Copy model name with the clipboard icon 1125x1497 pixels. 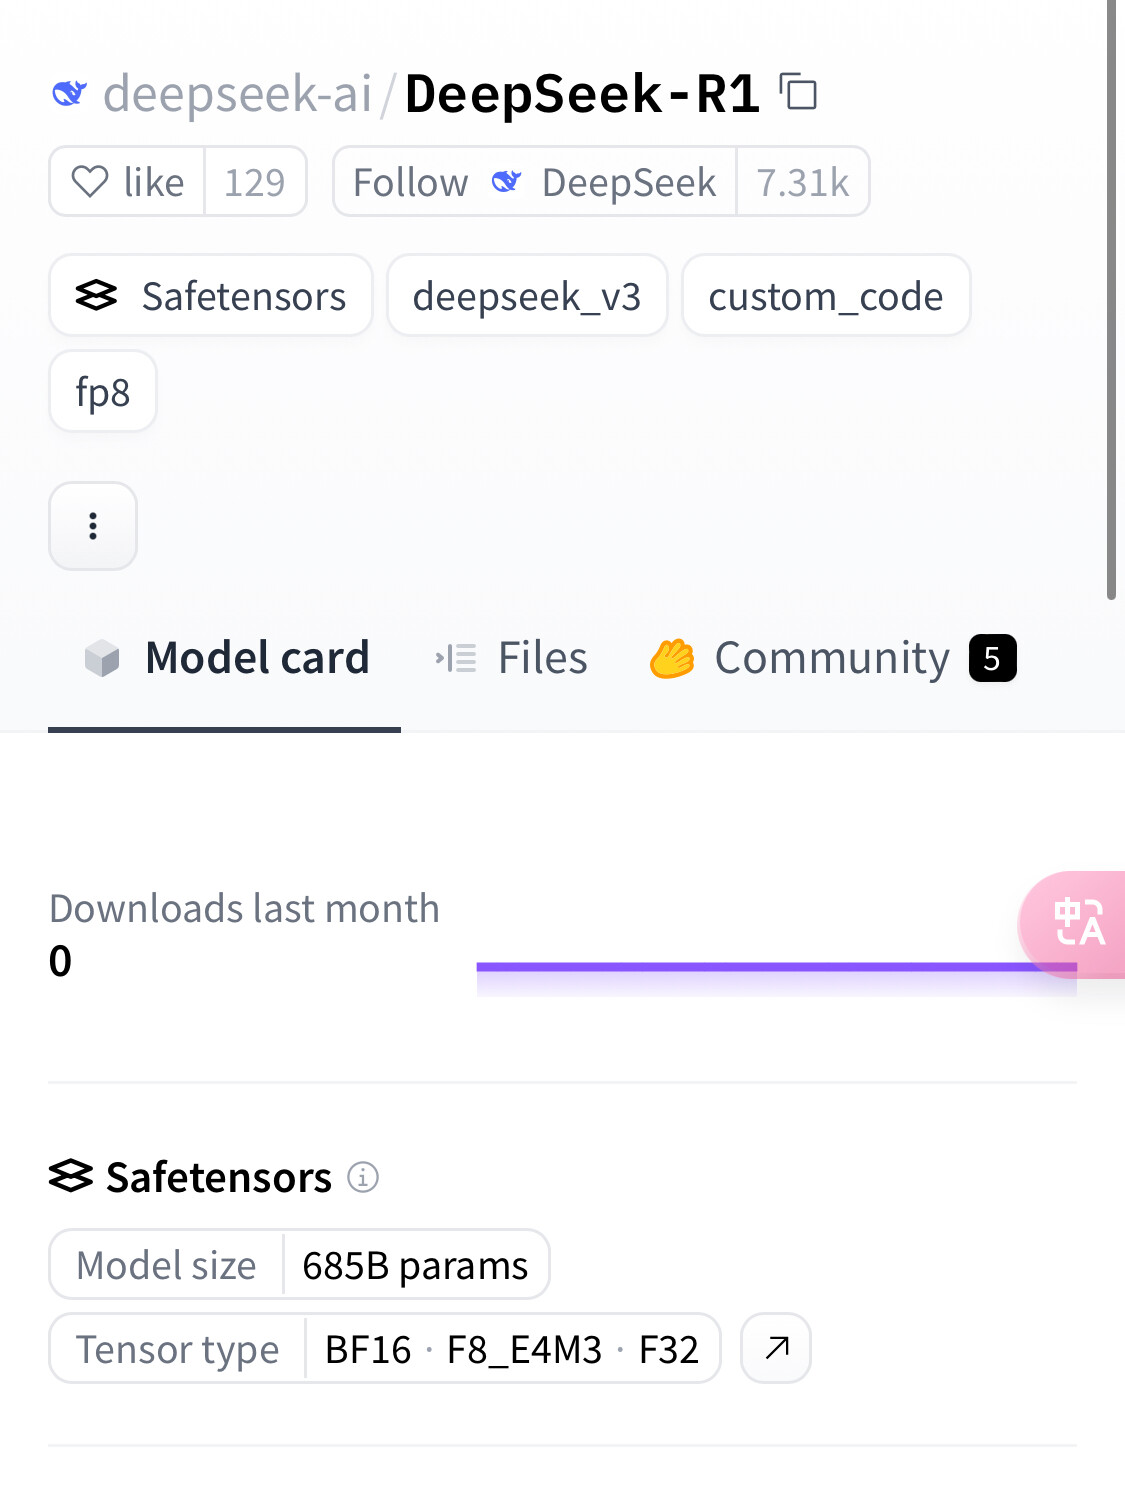(x=798, y=93)
